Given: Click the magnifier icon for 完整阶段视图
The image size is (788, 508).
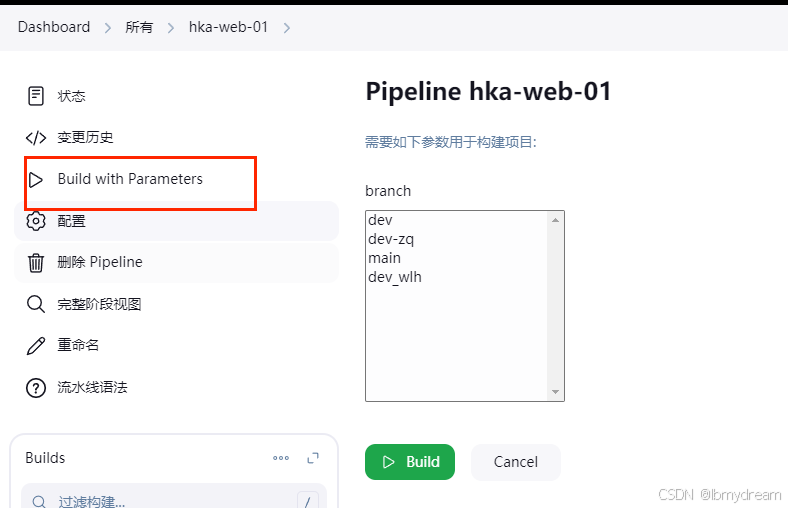Looking at the screenshot, I should tap(36, 304).
